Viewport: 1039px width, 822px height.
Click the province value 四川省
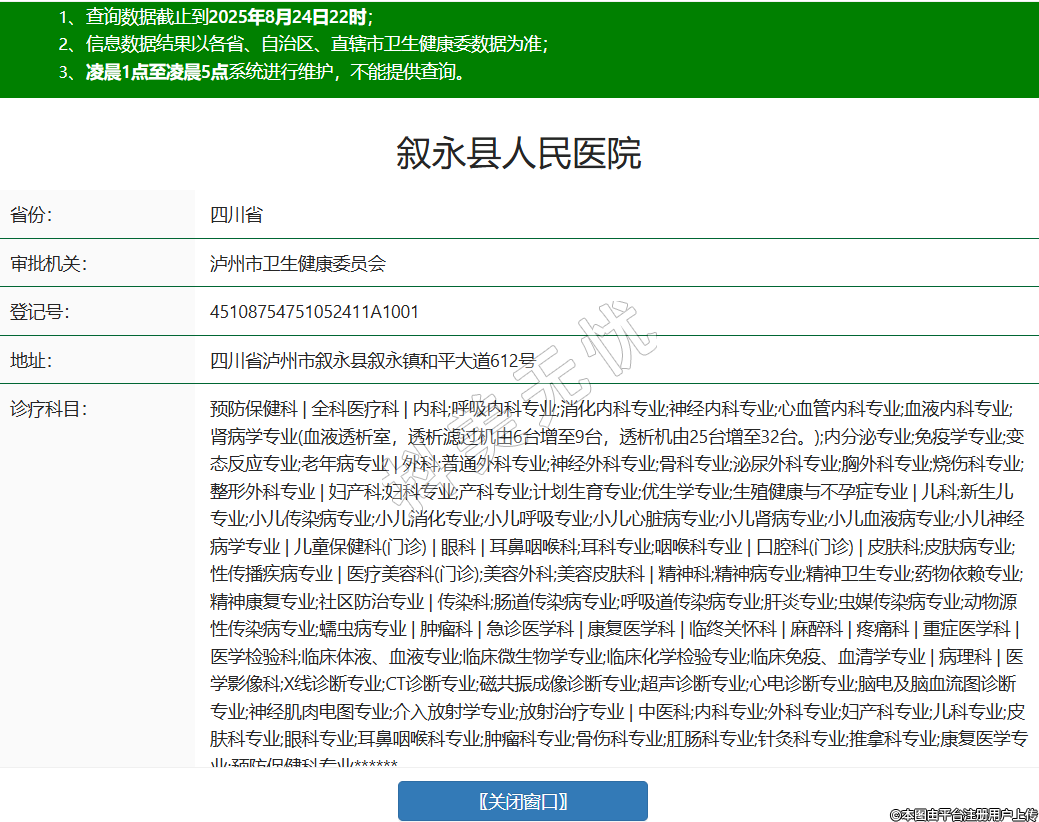[x=236, y=215]
